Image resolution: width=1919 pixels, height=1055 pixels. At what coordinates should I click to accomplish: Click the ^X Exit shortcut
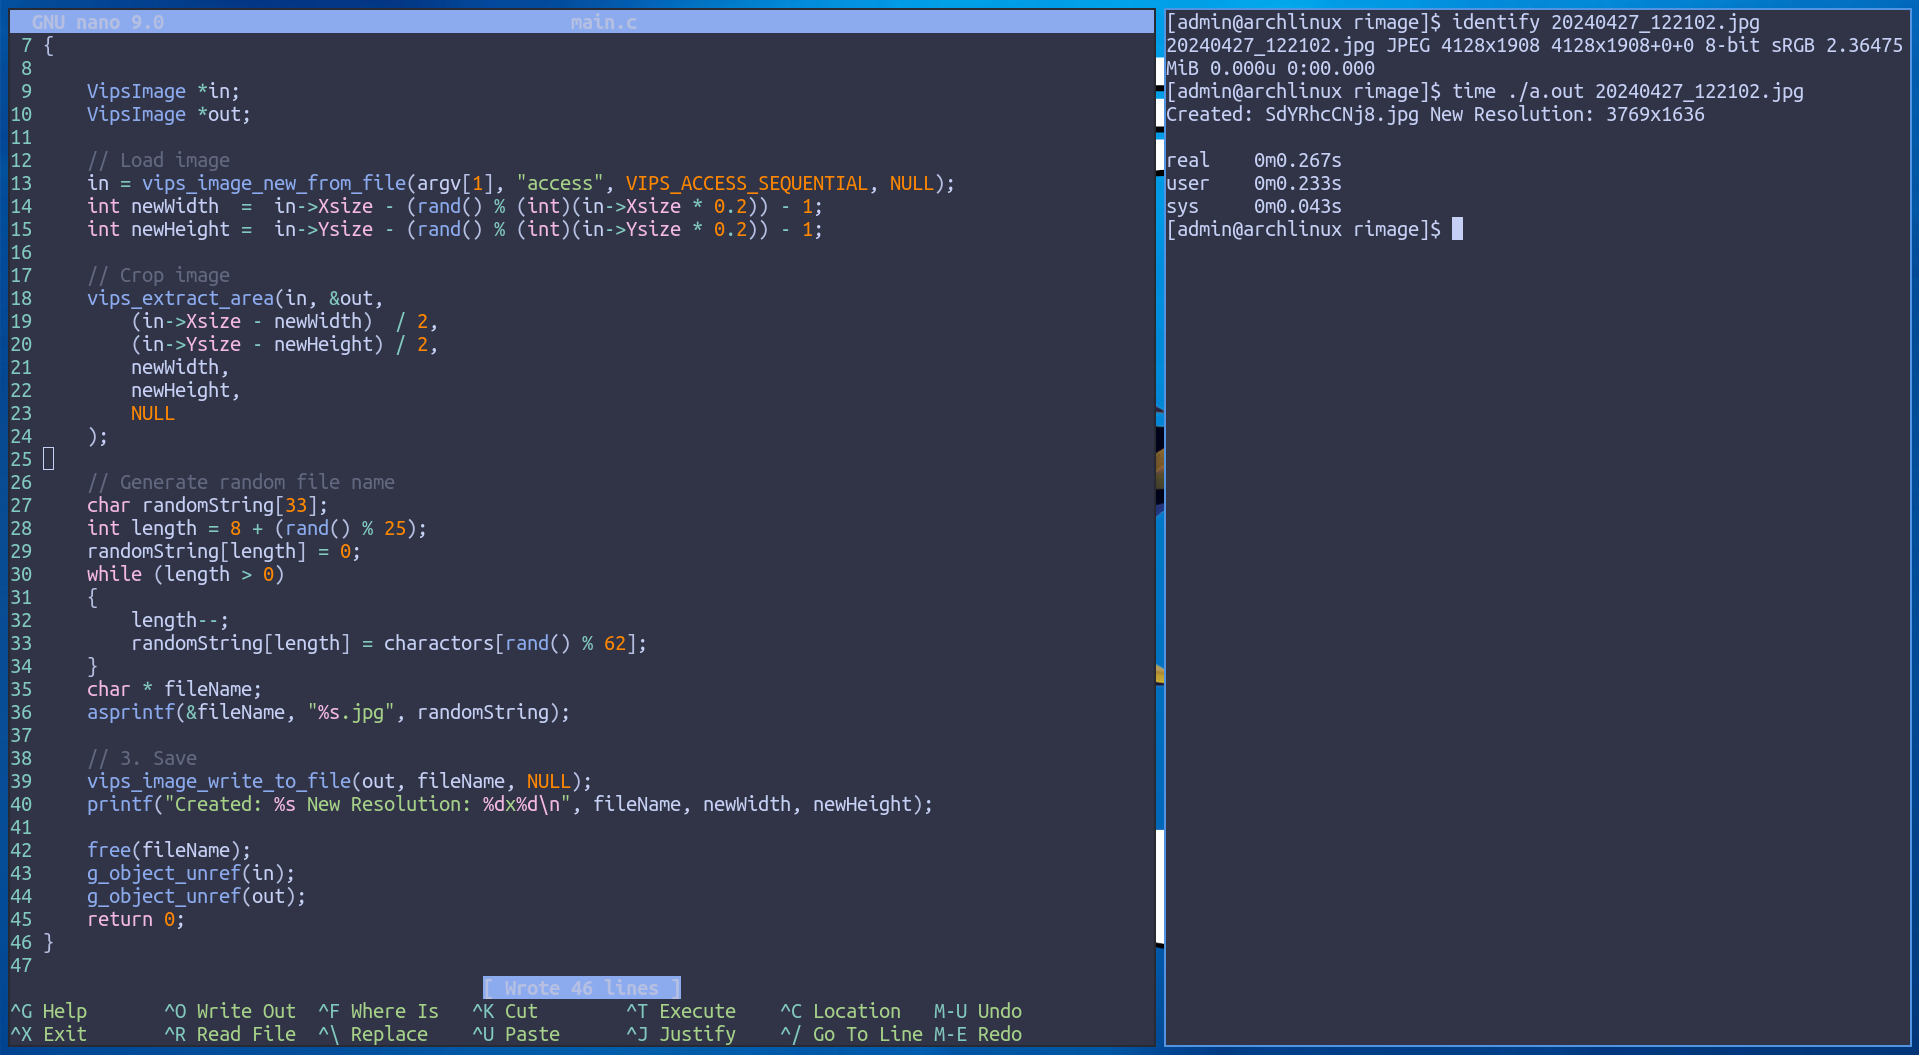49,1034
